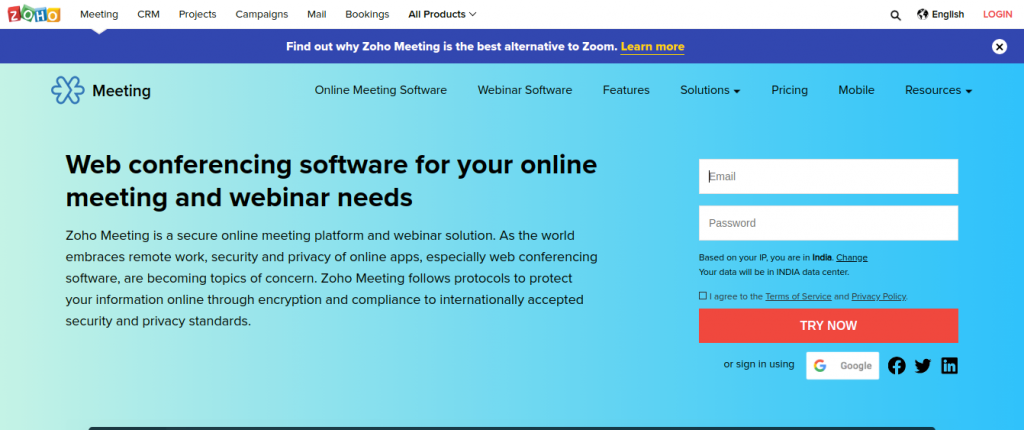Follow the Learn more banner link

coord(652,46)
